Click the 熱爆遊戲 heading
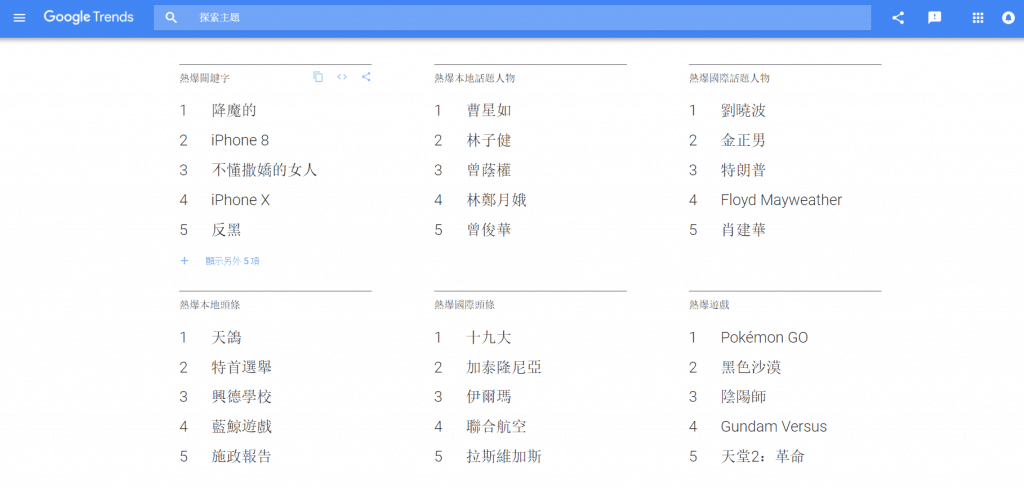Viewport: 1024px width, 488px height. point(709,305)
